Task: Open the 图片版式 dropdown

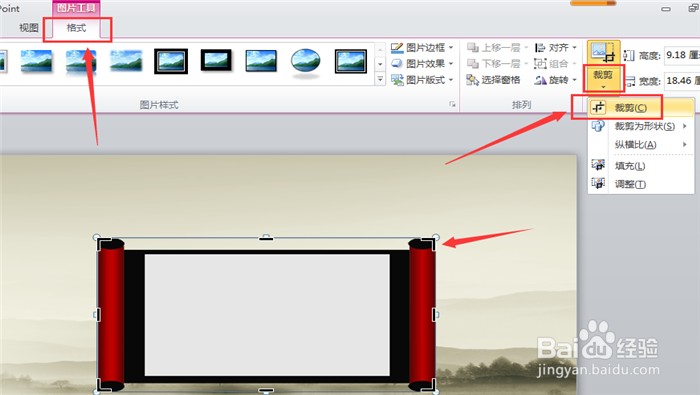Action: pos(422,80)
